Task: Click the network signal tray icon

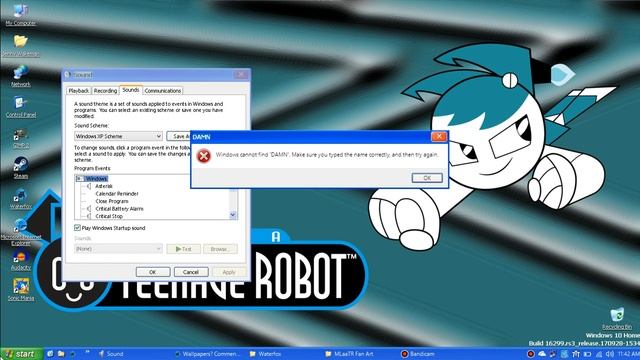Action: point(598,354)
